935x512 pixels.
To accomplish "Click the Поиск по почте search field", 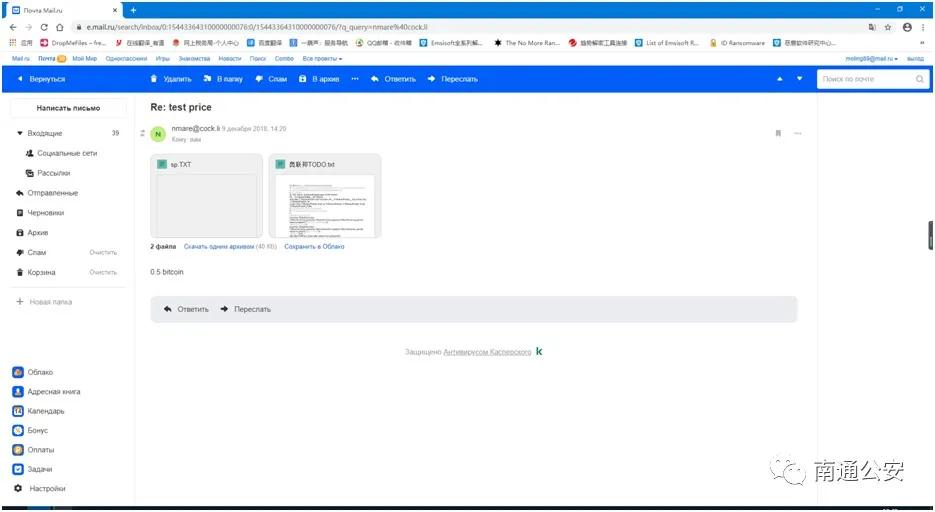I will coord(866,79).
